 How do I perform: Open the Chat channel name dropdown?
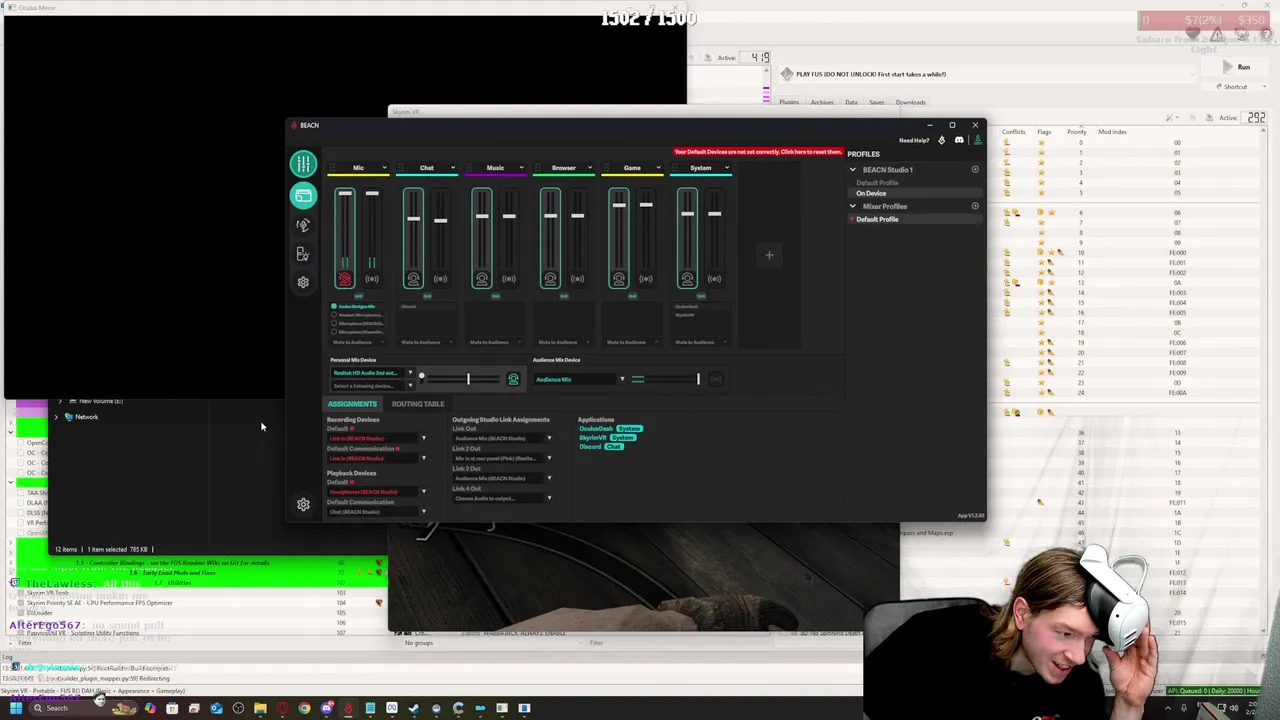[x=453, y=168]
